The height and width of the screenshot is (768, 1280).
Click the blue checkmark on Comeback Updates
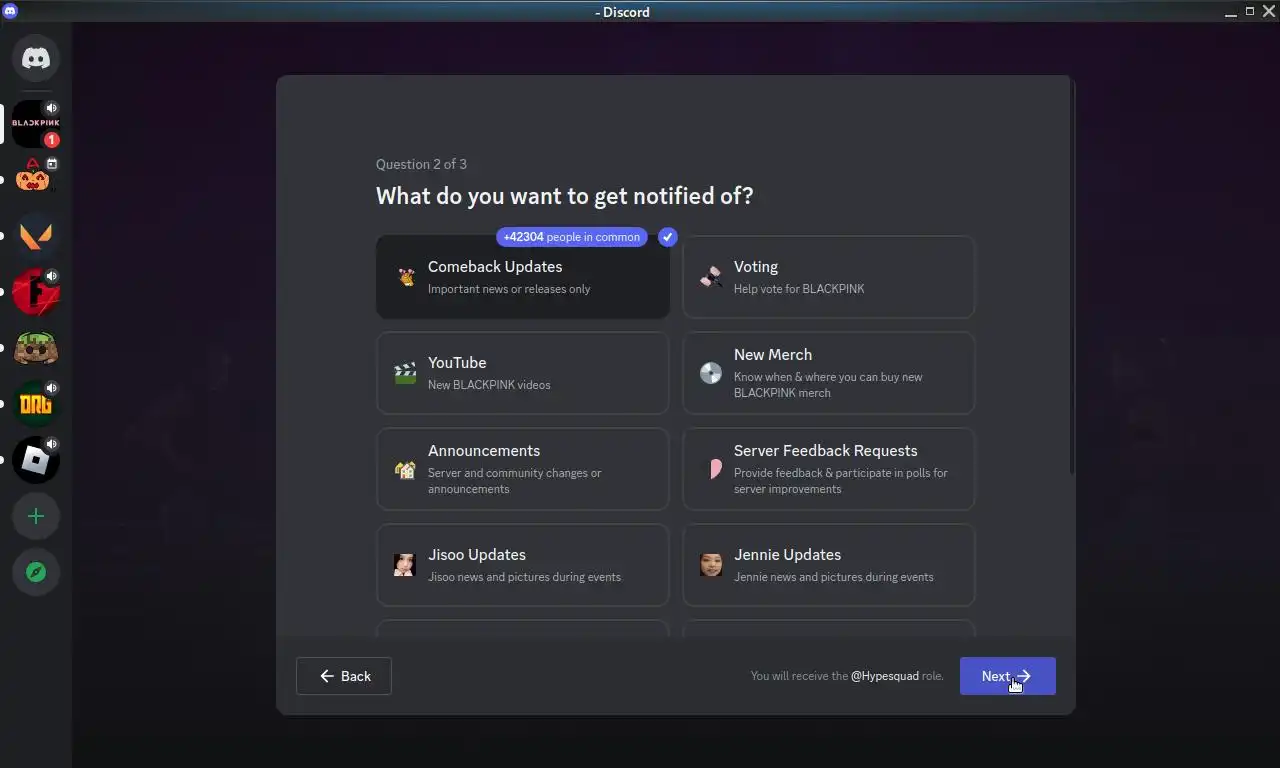click(668, 237)
